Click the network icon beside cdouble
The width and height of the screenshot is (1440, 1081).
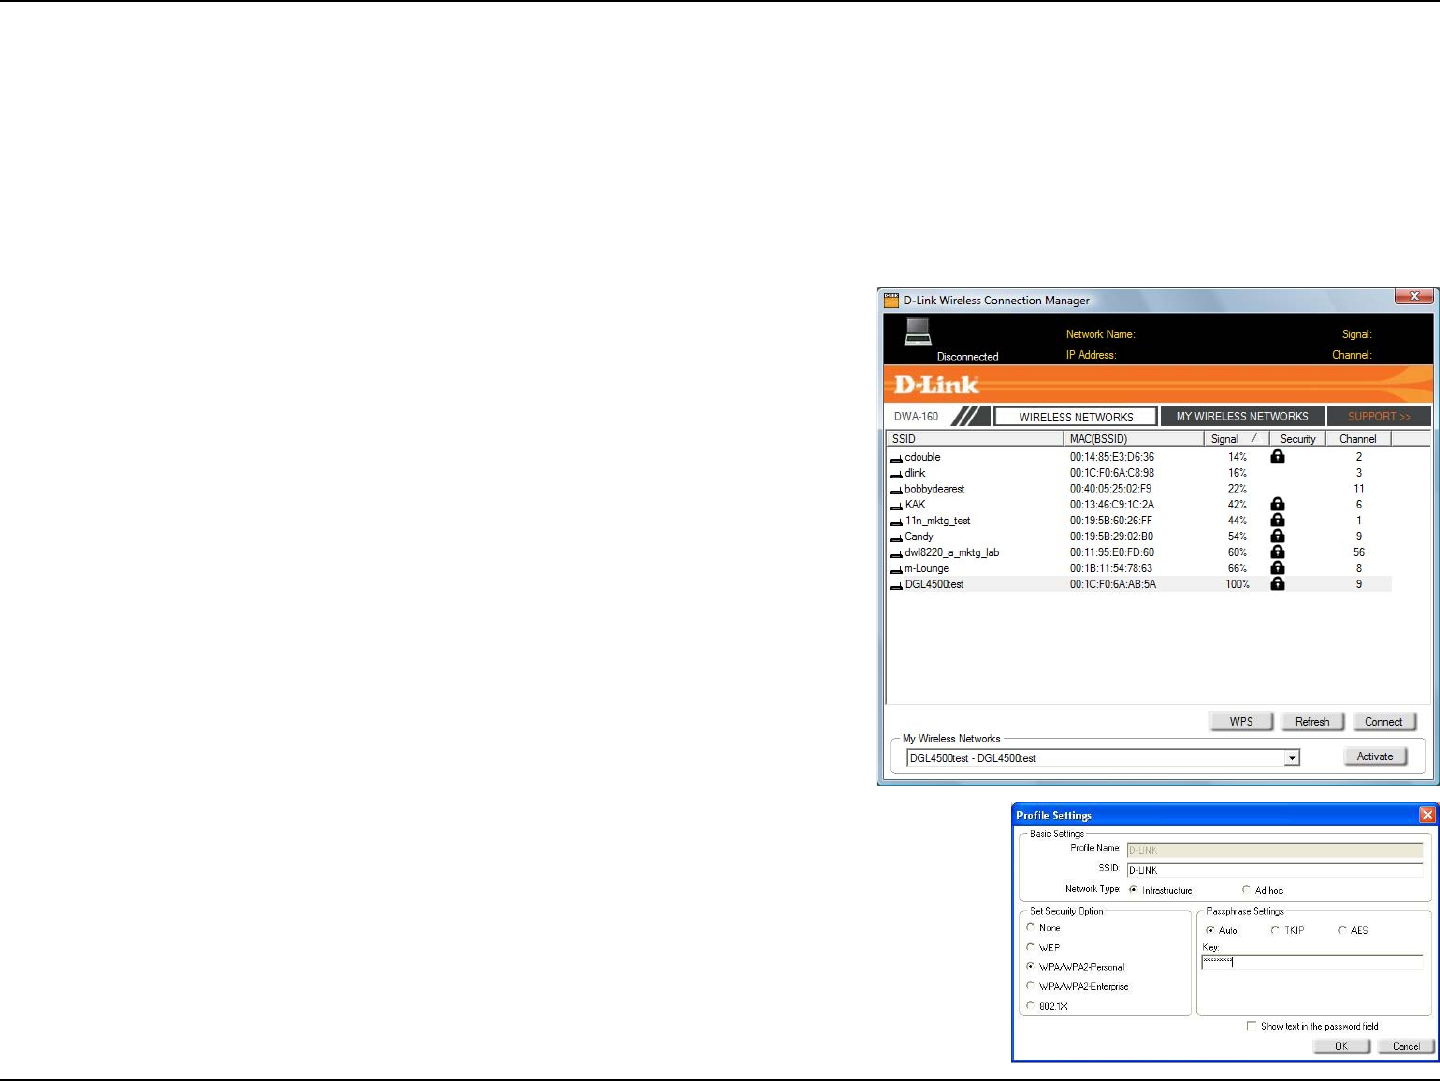coord(896,458)
